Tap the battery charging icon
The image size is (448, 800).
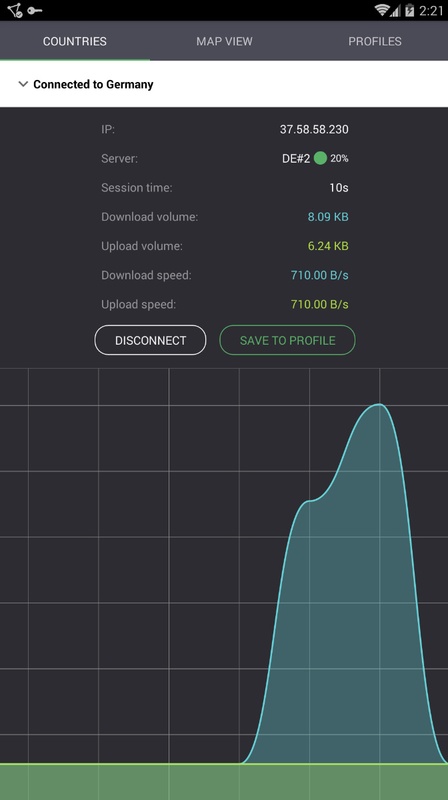tap(409, 10)
